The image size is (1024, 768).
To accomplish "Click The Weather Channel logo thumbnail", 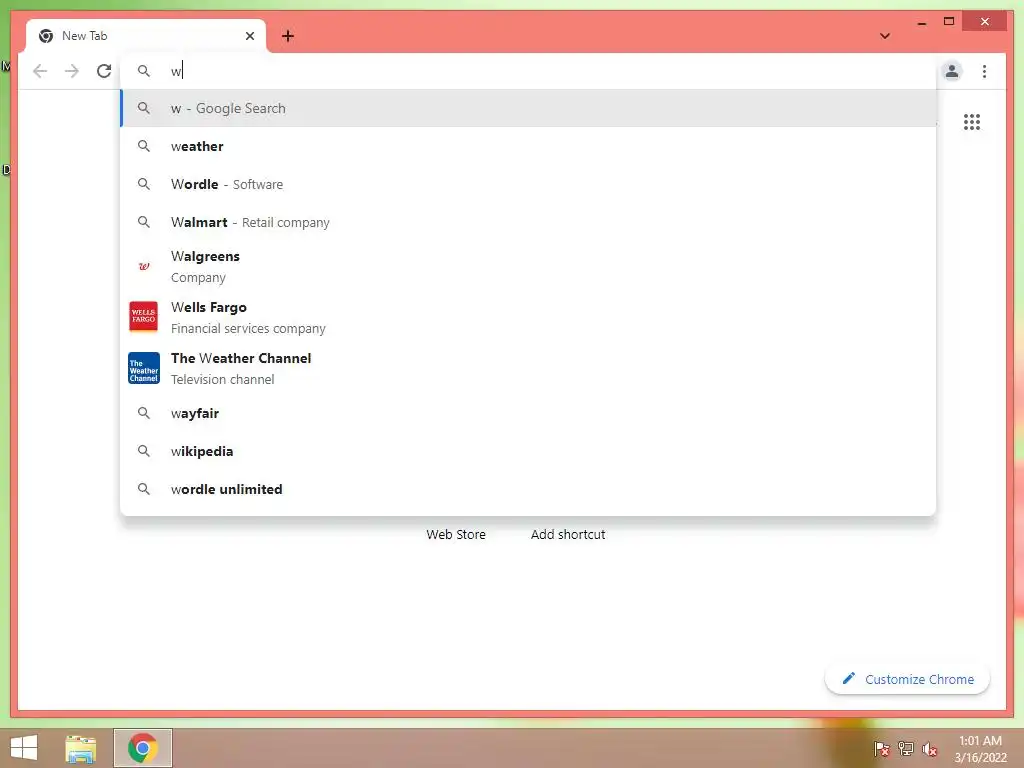I will tap(144, 368).
